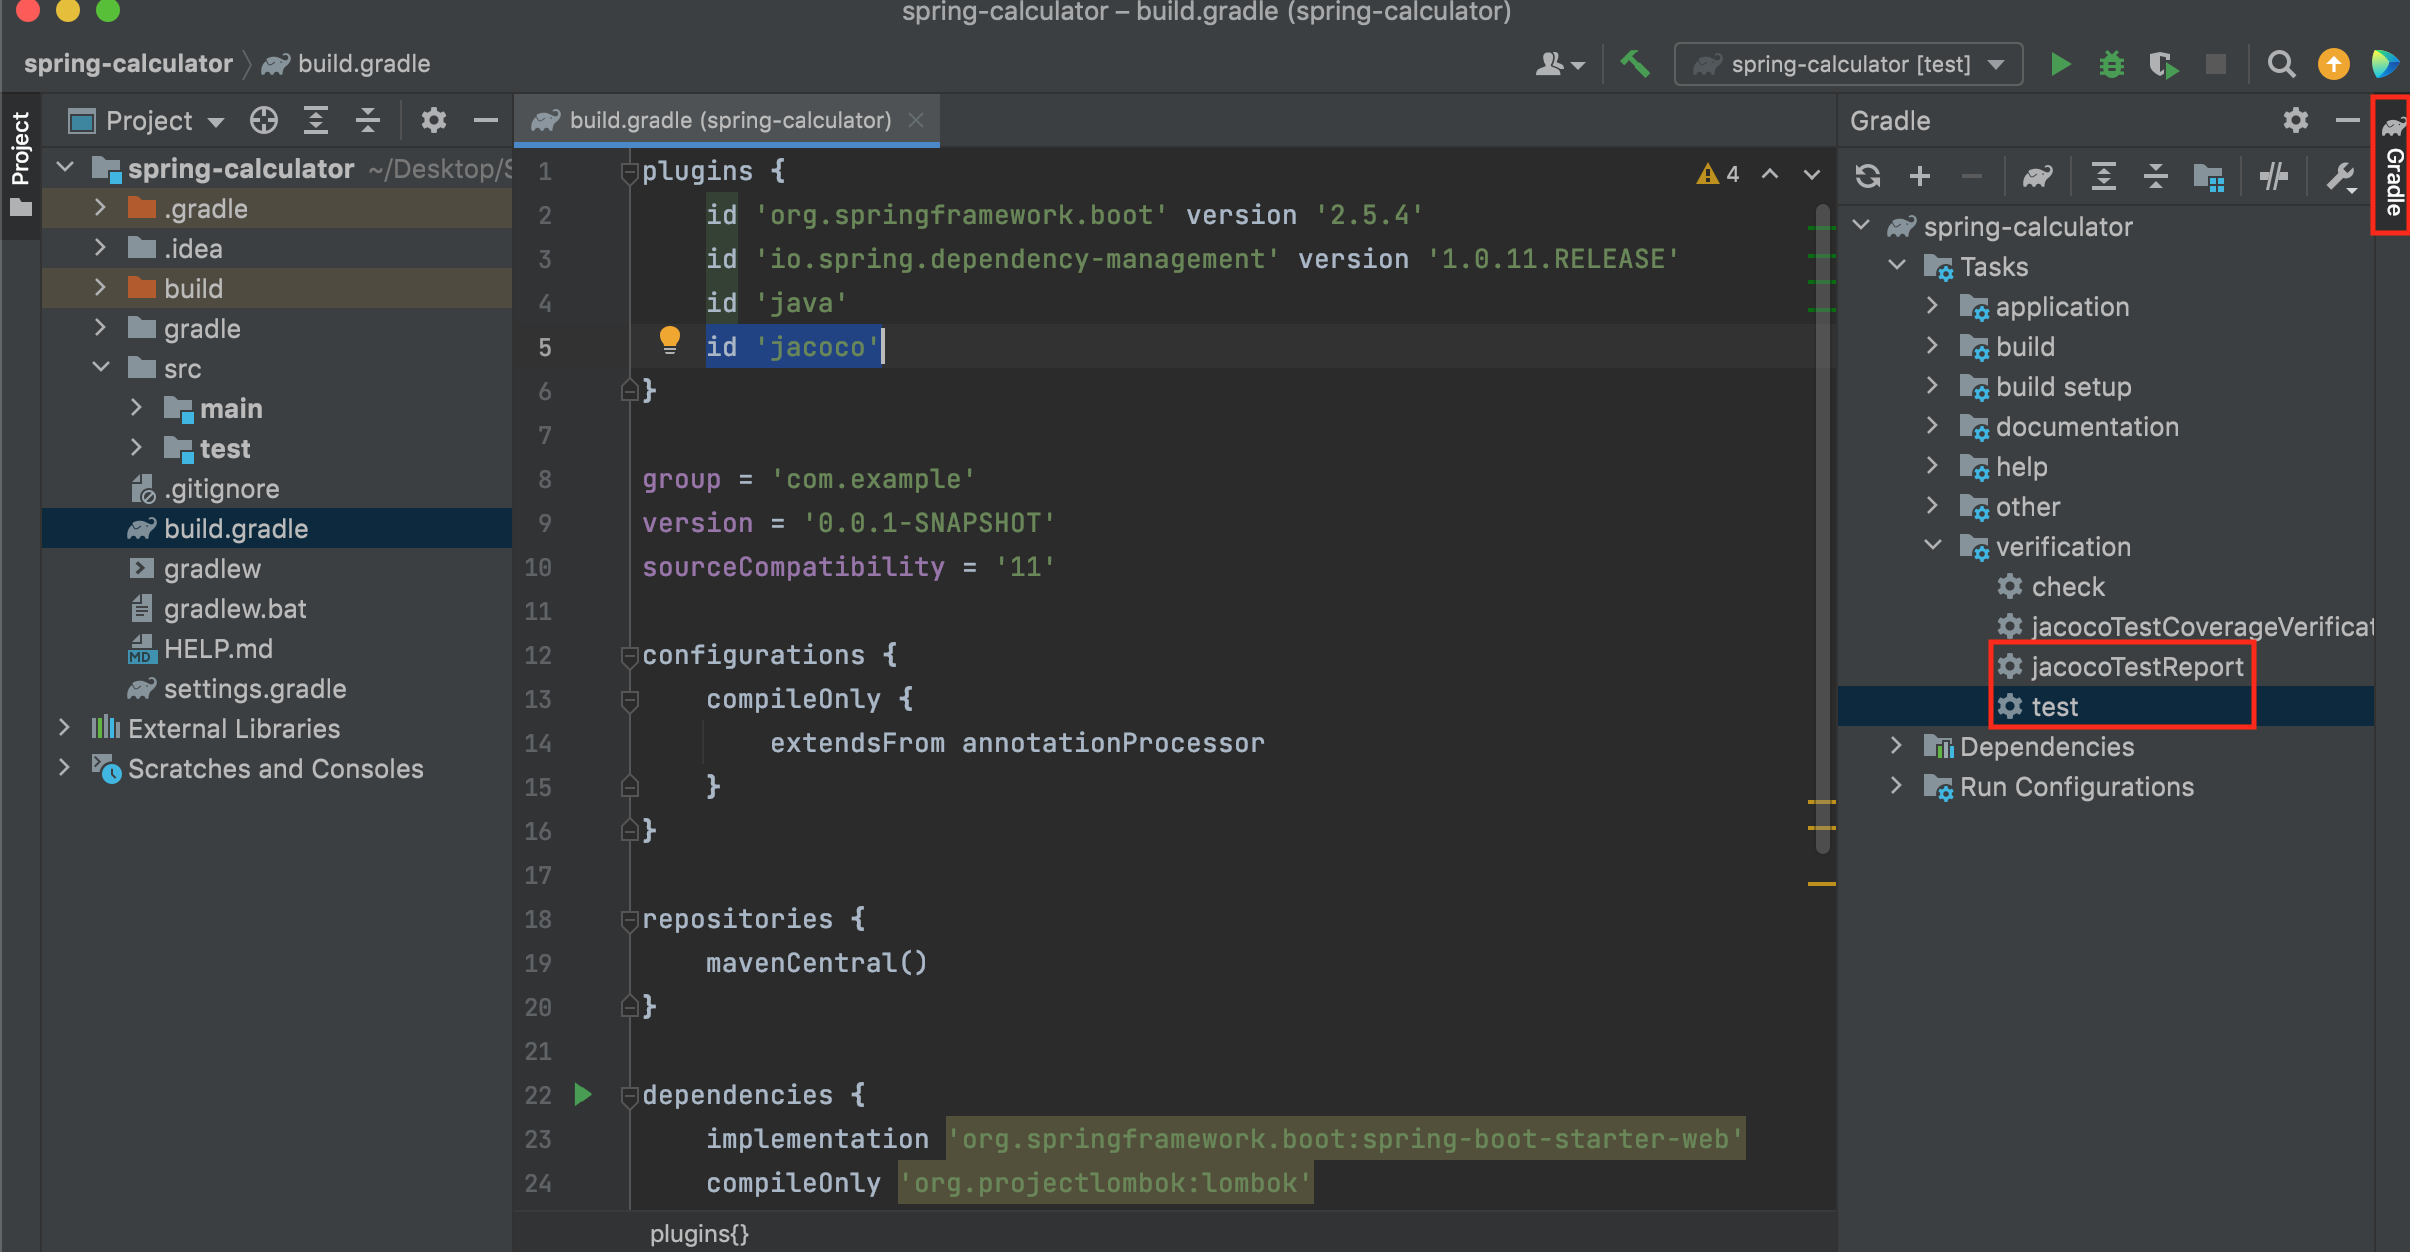This screenshot has width=2410, height=1252.
Task: Click the intention lightbulb on line 5
Action: (669, 340)
